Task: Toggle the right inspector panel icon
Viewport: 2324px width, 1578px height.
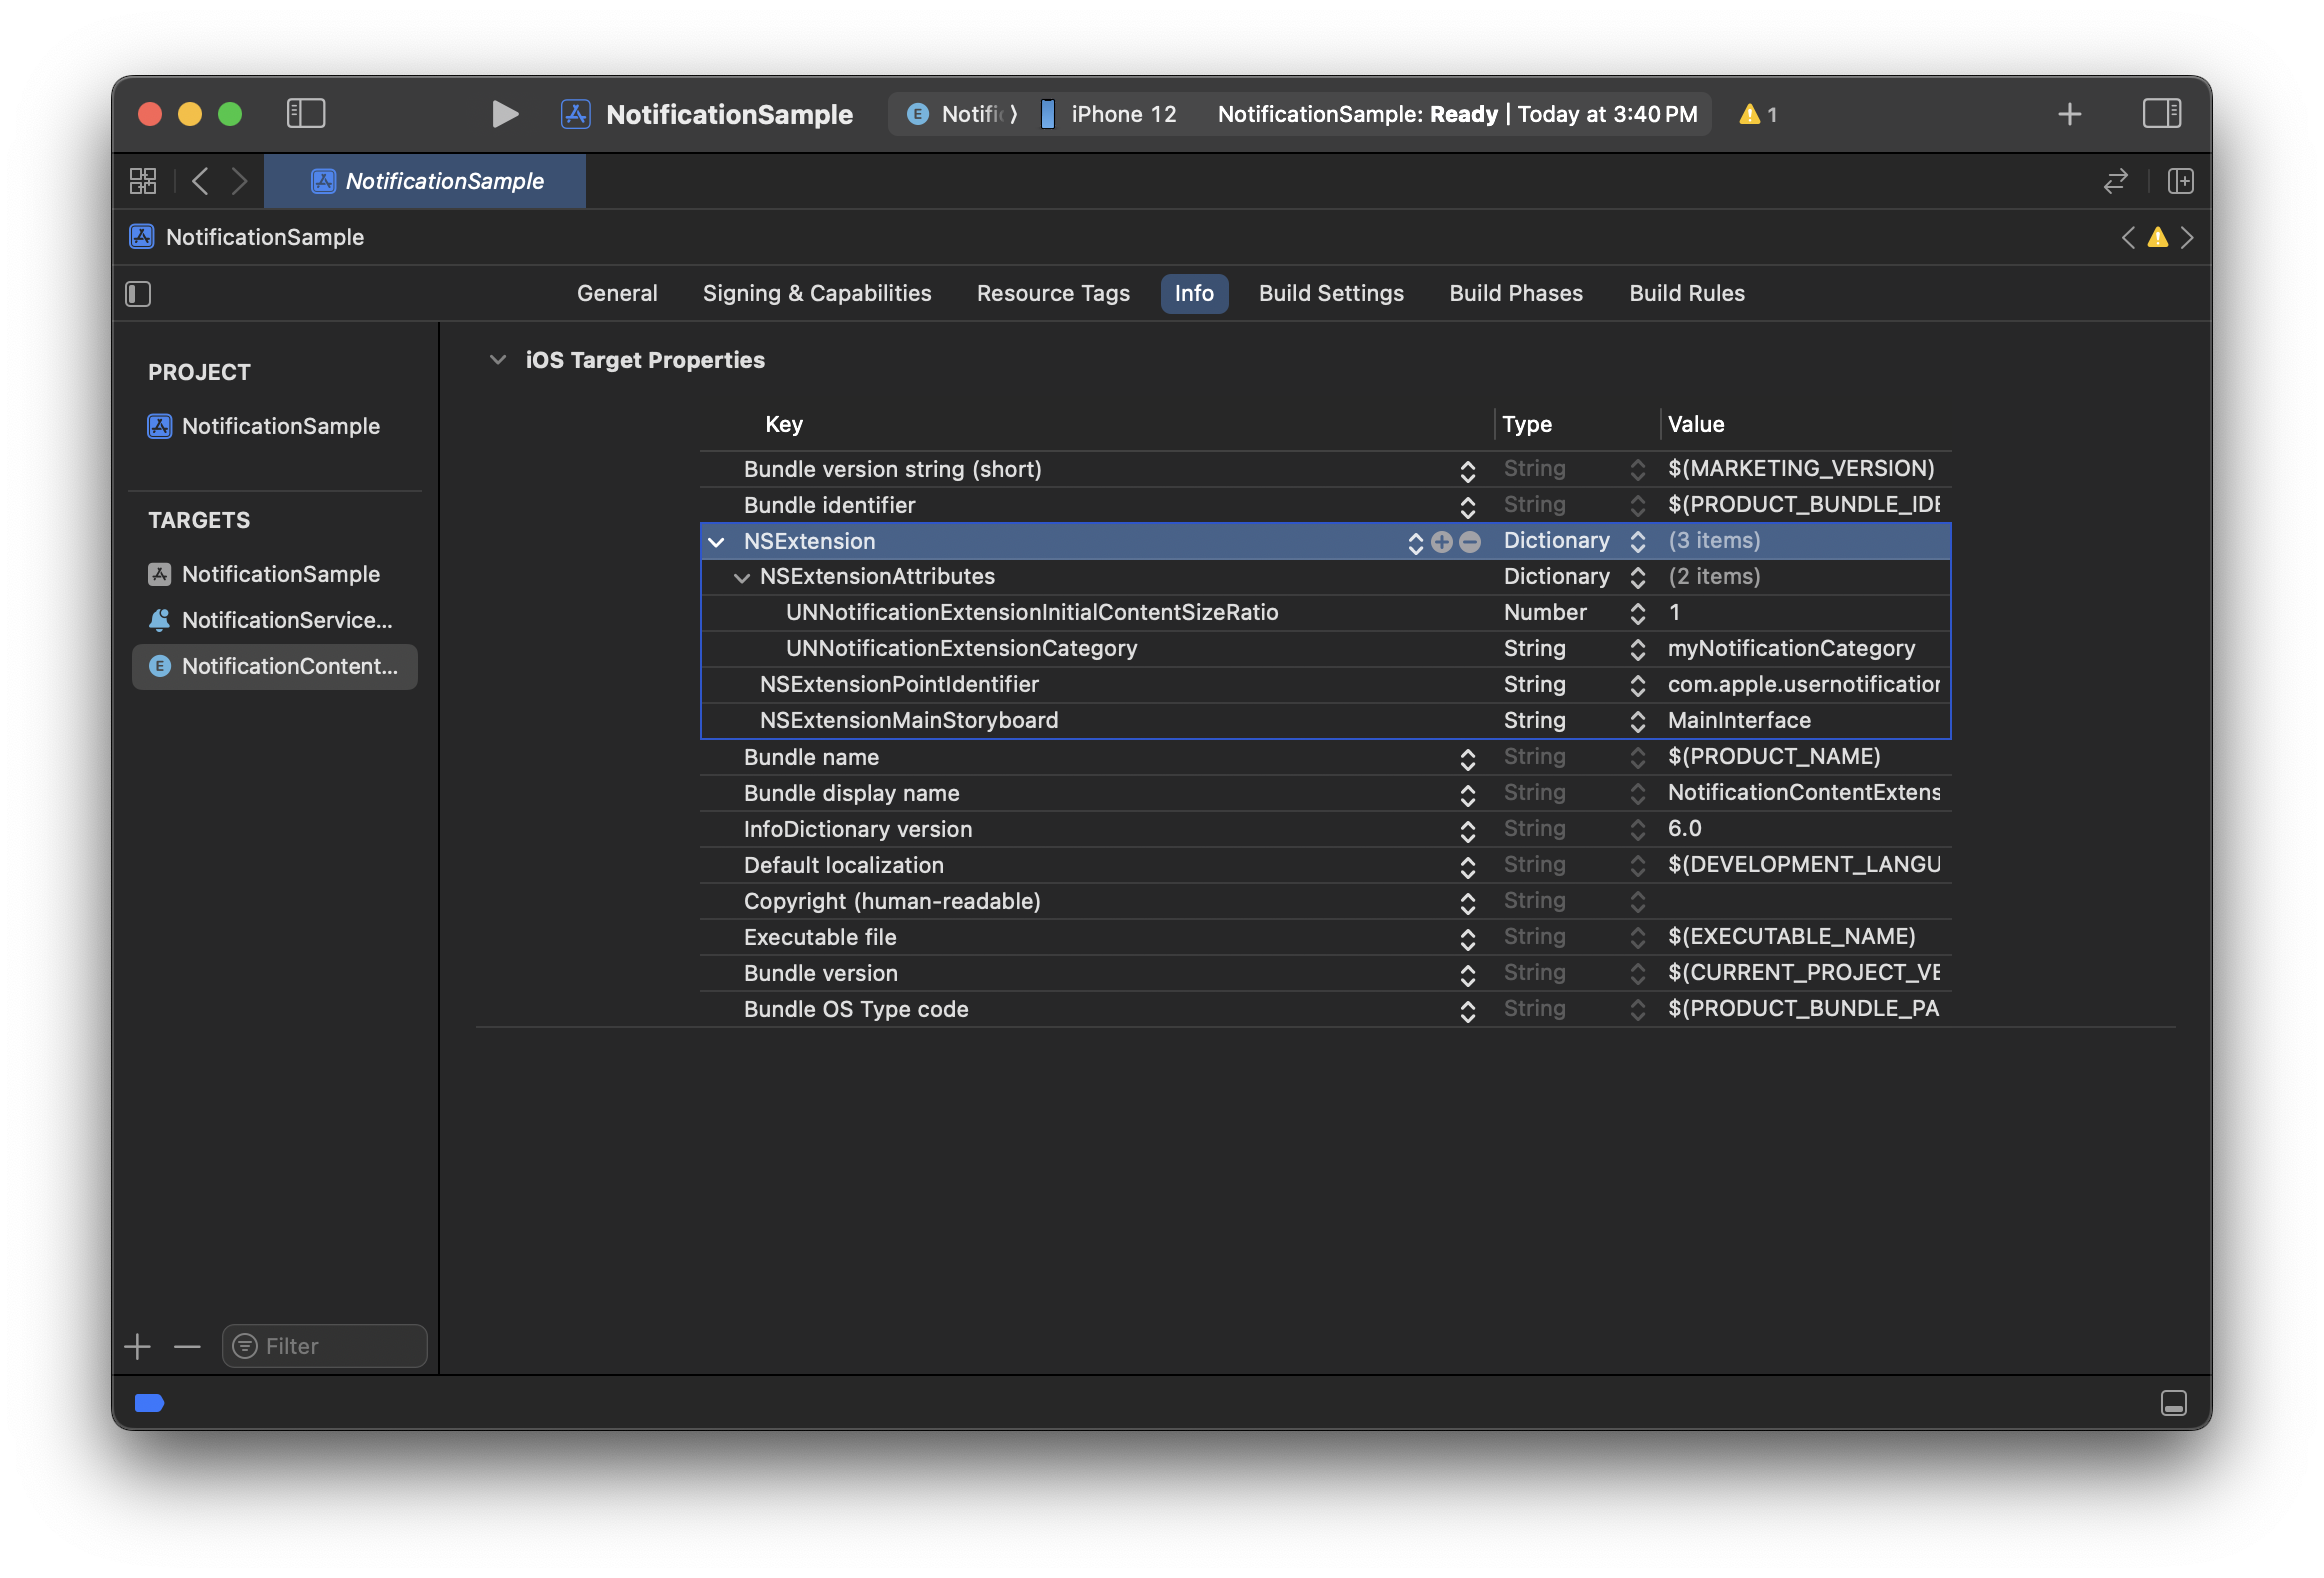Action: click(x=2161, y=114)
